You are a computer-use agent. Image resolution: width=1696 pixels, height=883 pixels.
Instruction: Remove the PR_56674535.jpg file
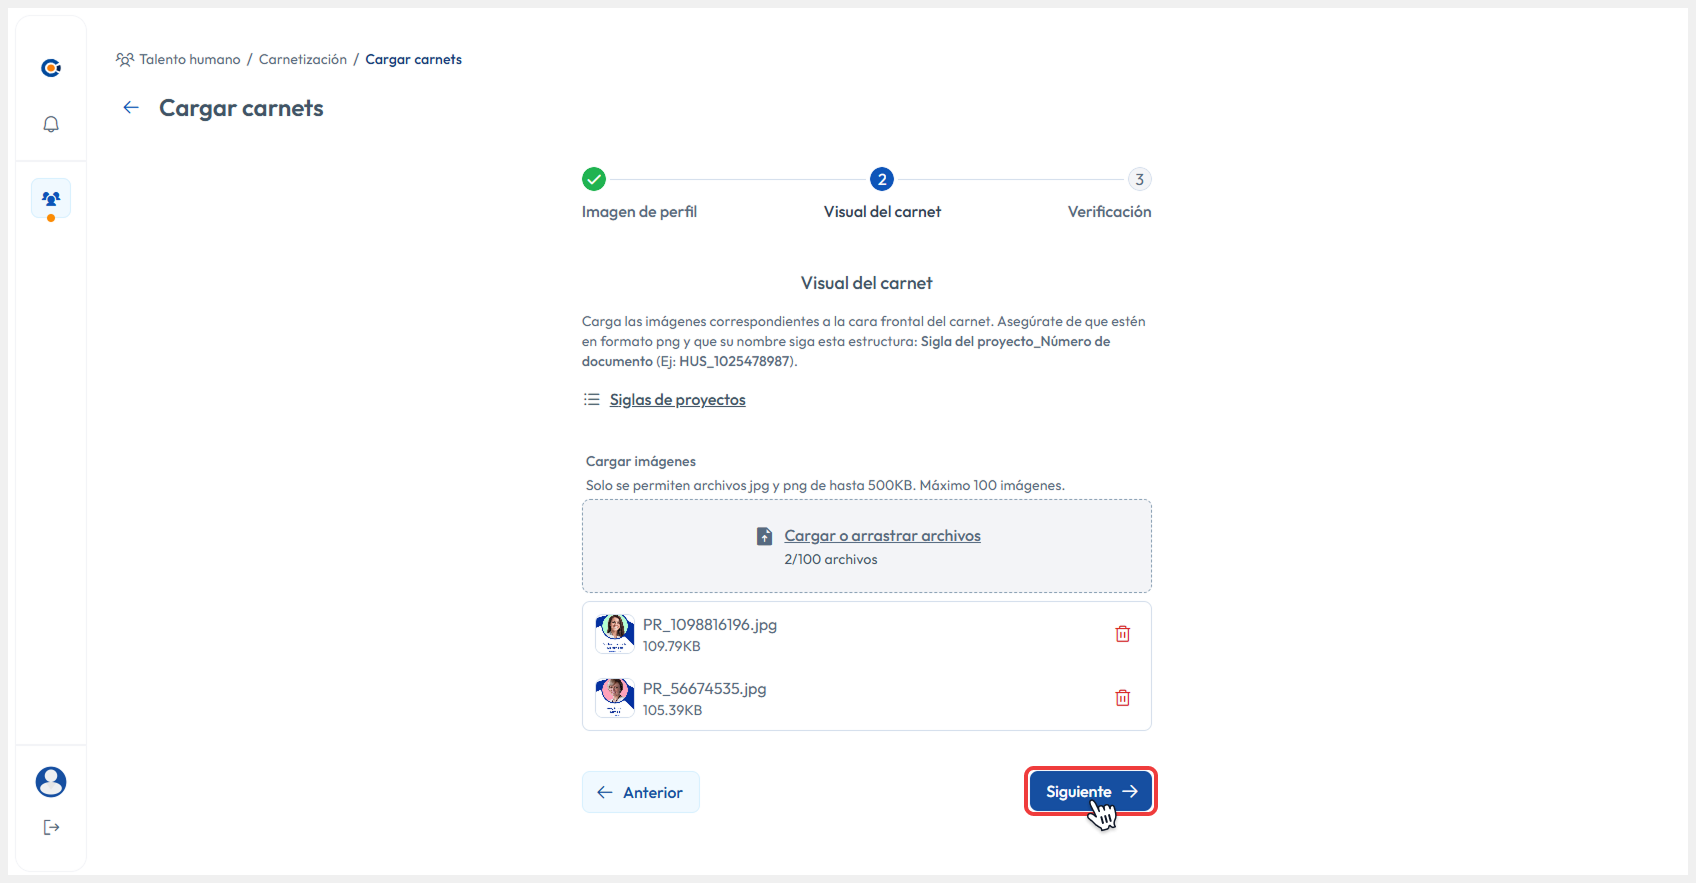tap(1122, 698)
